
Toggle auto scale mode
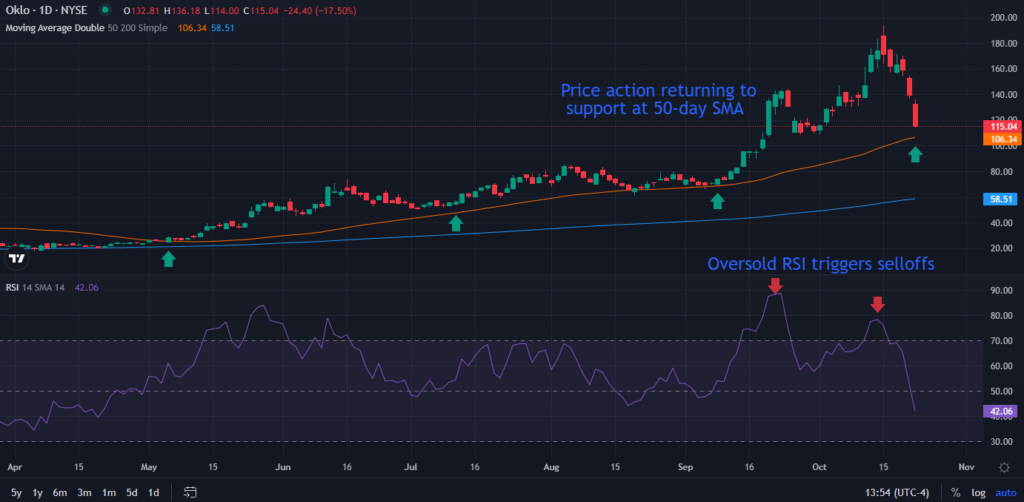click(1003, 492)
